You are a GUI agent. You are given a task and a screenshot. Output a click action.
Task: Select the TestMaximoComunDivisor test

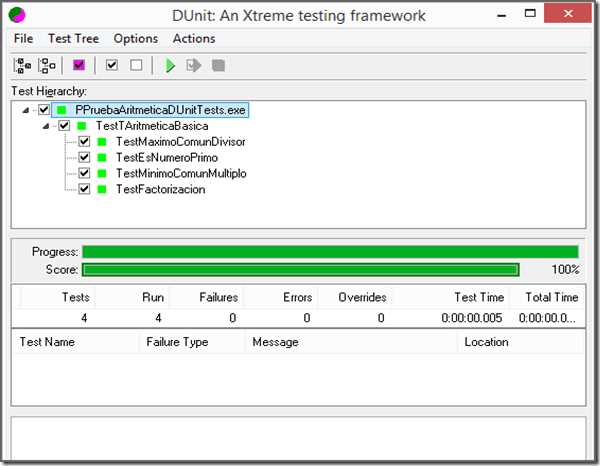click(x=181, y=142)
